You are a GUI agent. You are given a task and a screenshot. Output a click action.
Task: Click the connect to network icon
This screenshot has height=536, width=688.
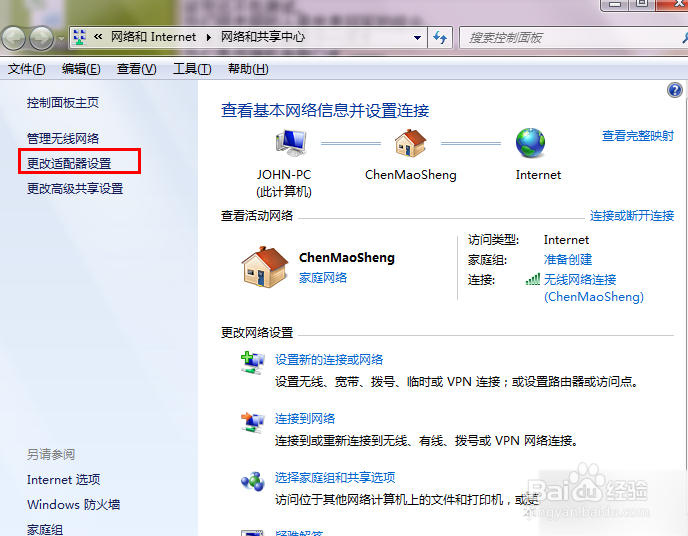click(x=252, y=422)
